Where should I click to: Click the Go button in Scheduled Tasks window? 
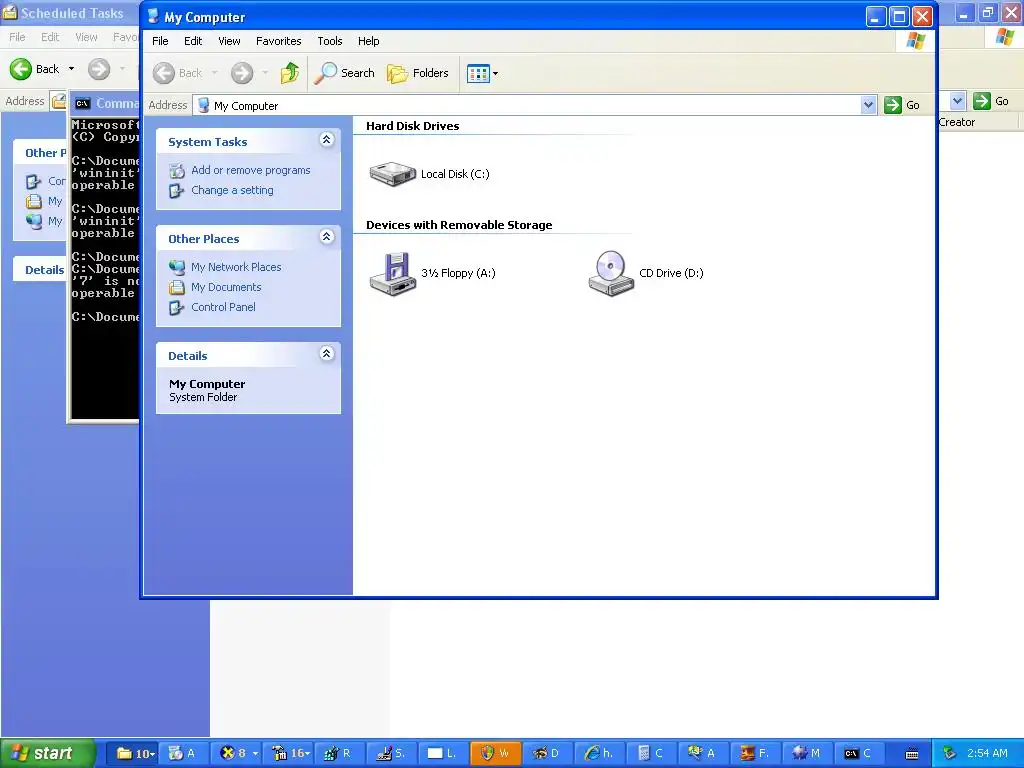coord(991,101)
